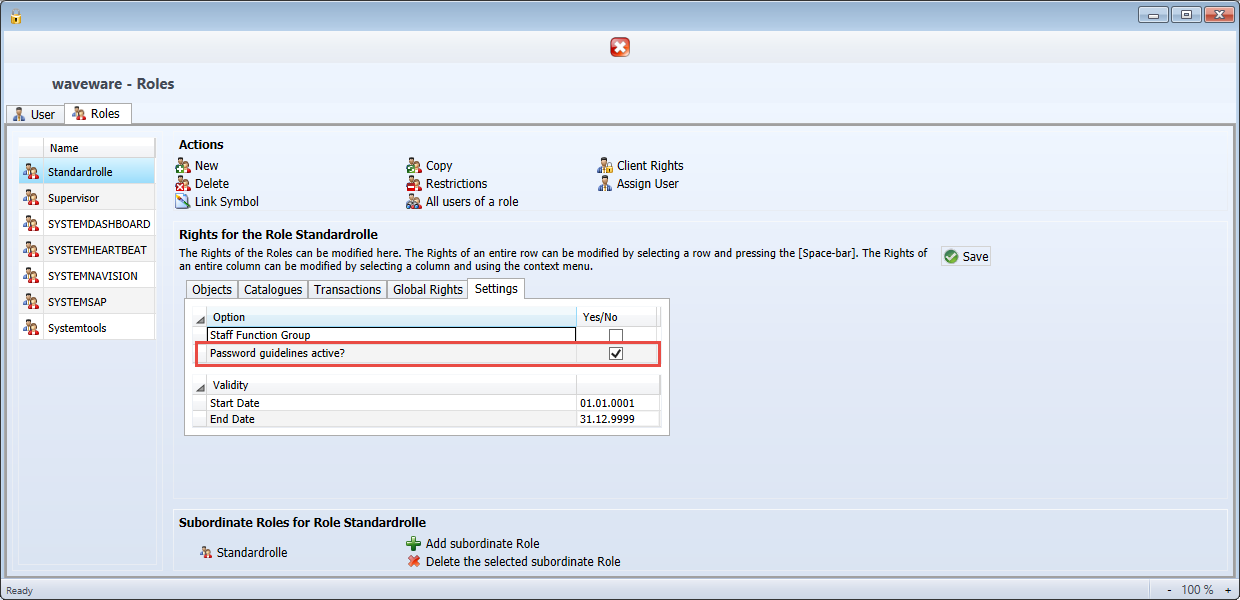Click the Assign User icon
This screenshot has height=600, width=1240.
click(x=605, y=184)
